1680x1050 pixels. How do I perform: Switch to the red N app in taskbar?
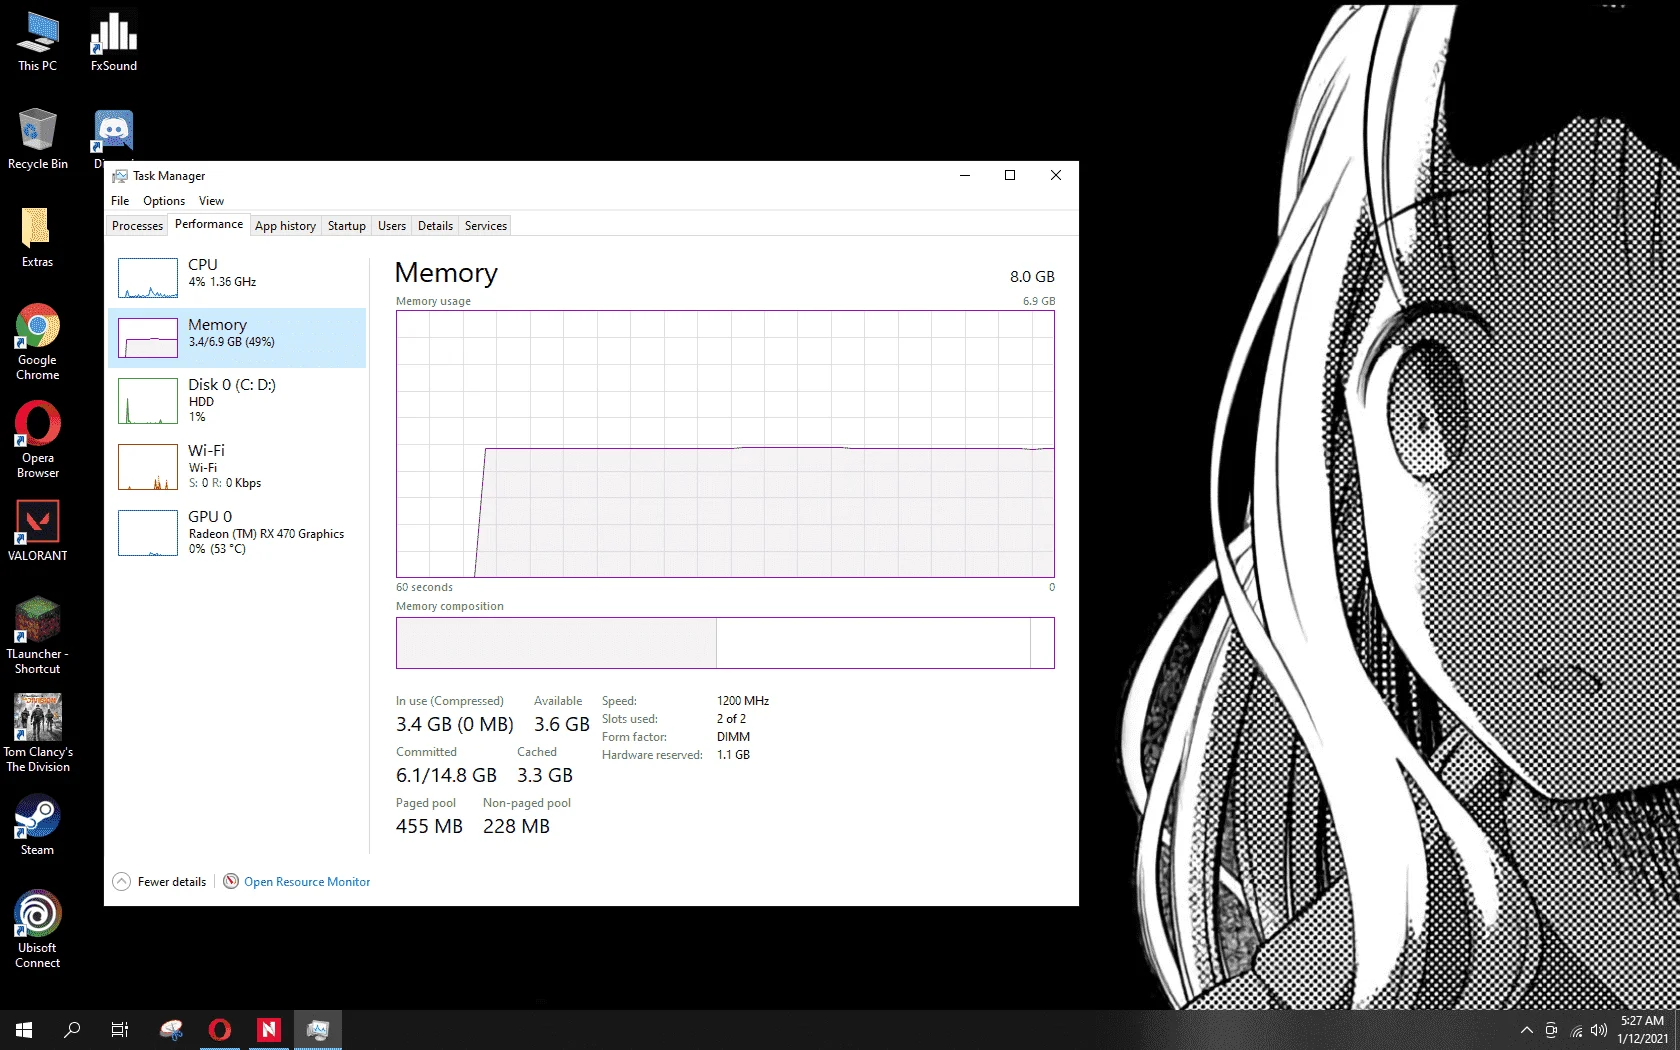coord(269,1030)
